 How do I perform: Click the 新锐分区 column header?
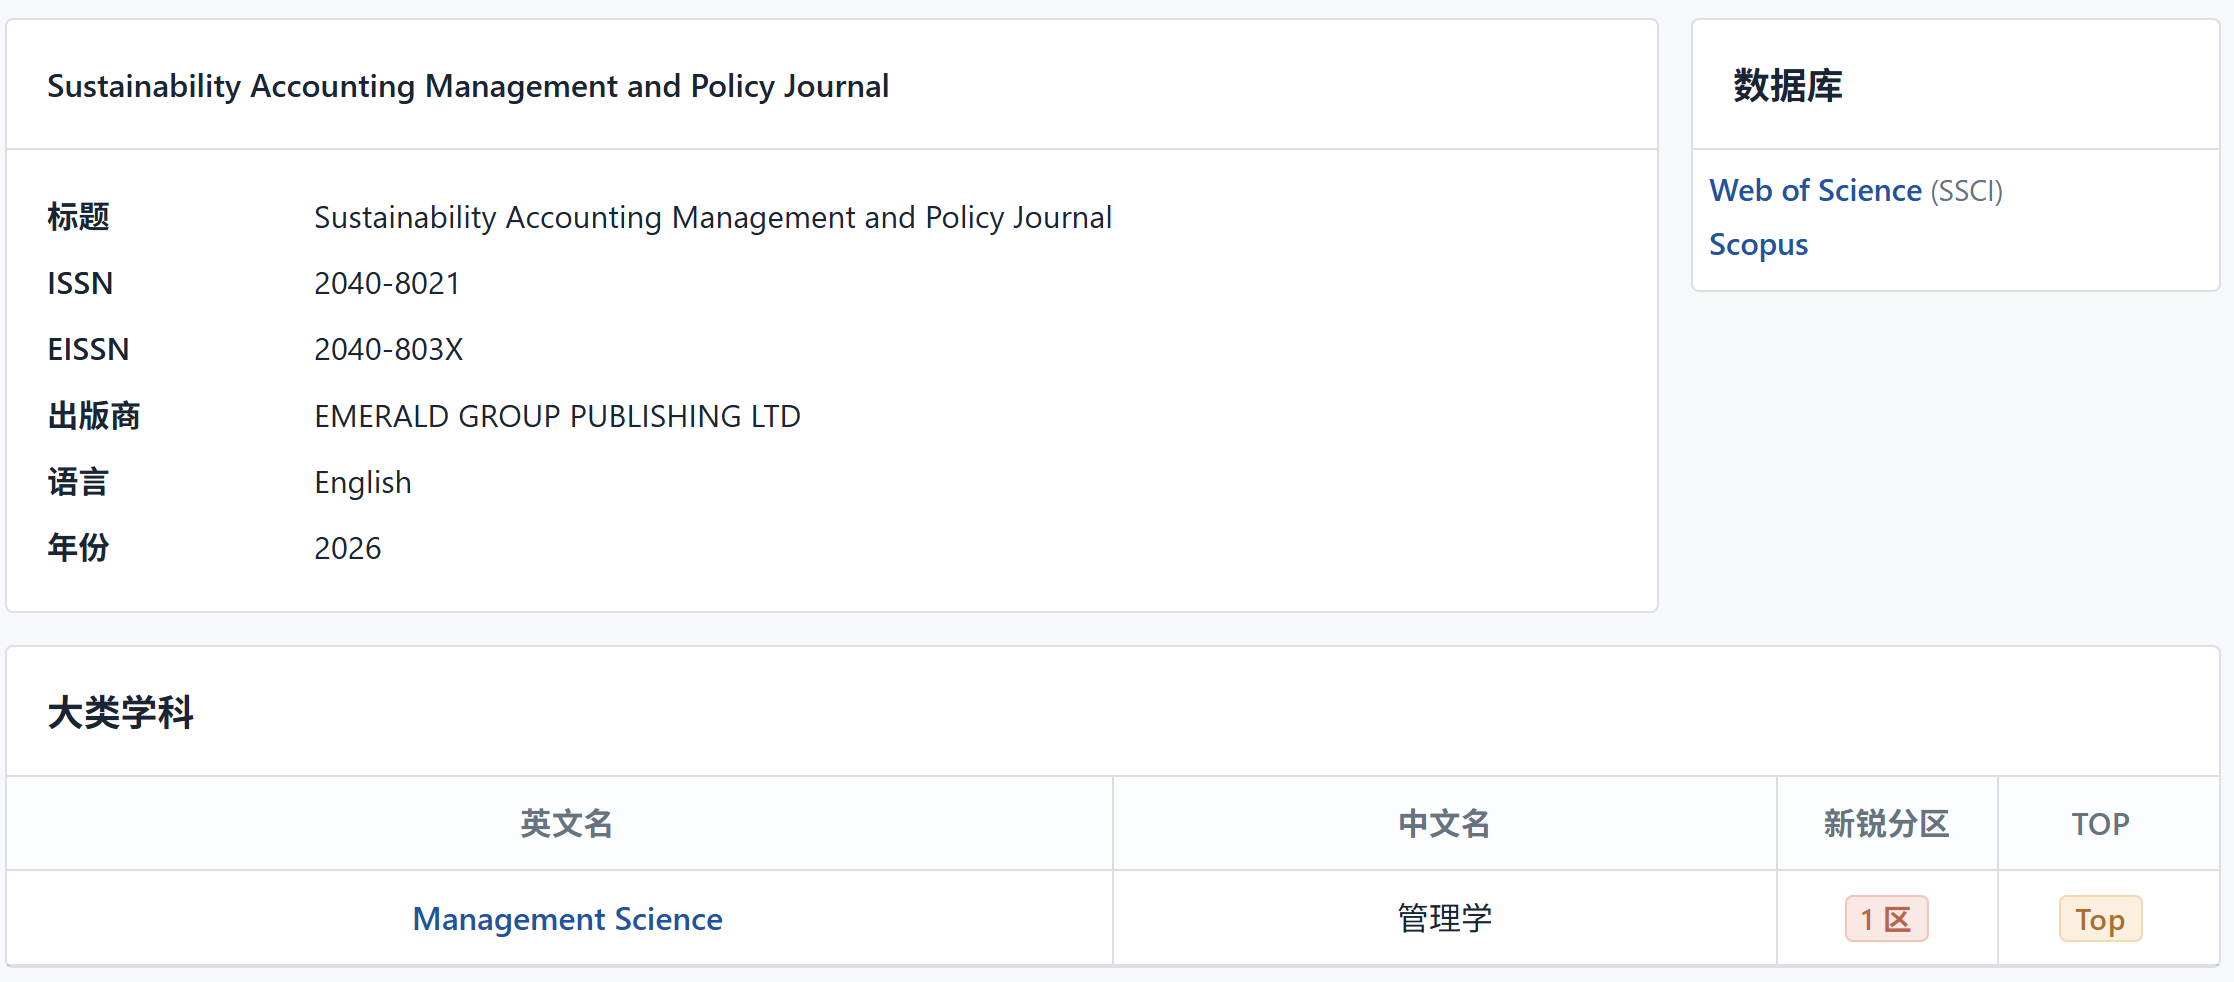click(x=1886, y=824)
